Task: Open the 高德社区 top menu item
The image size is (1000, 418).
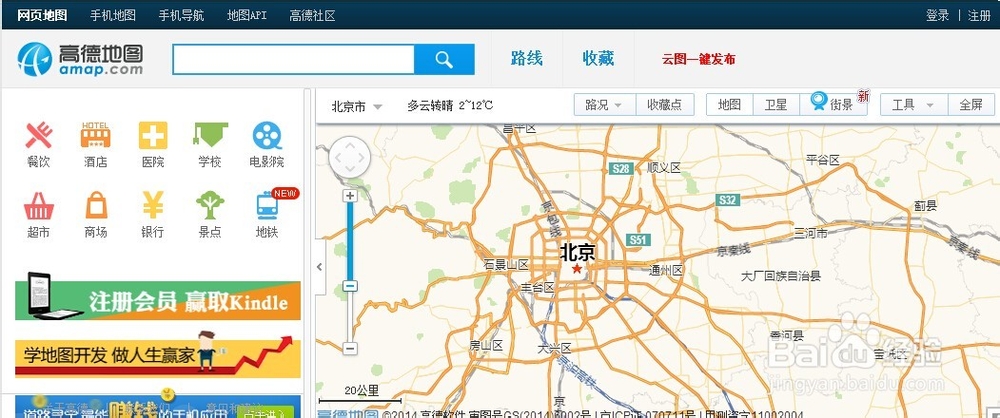Action: 312,15
